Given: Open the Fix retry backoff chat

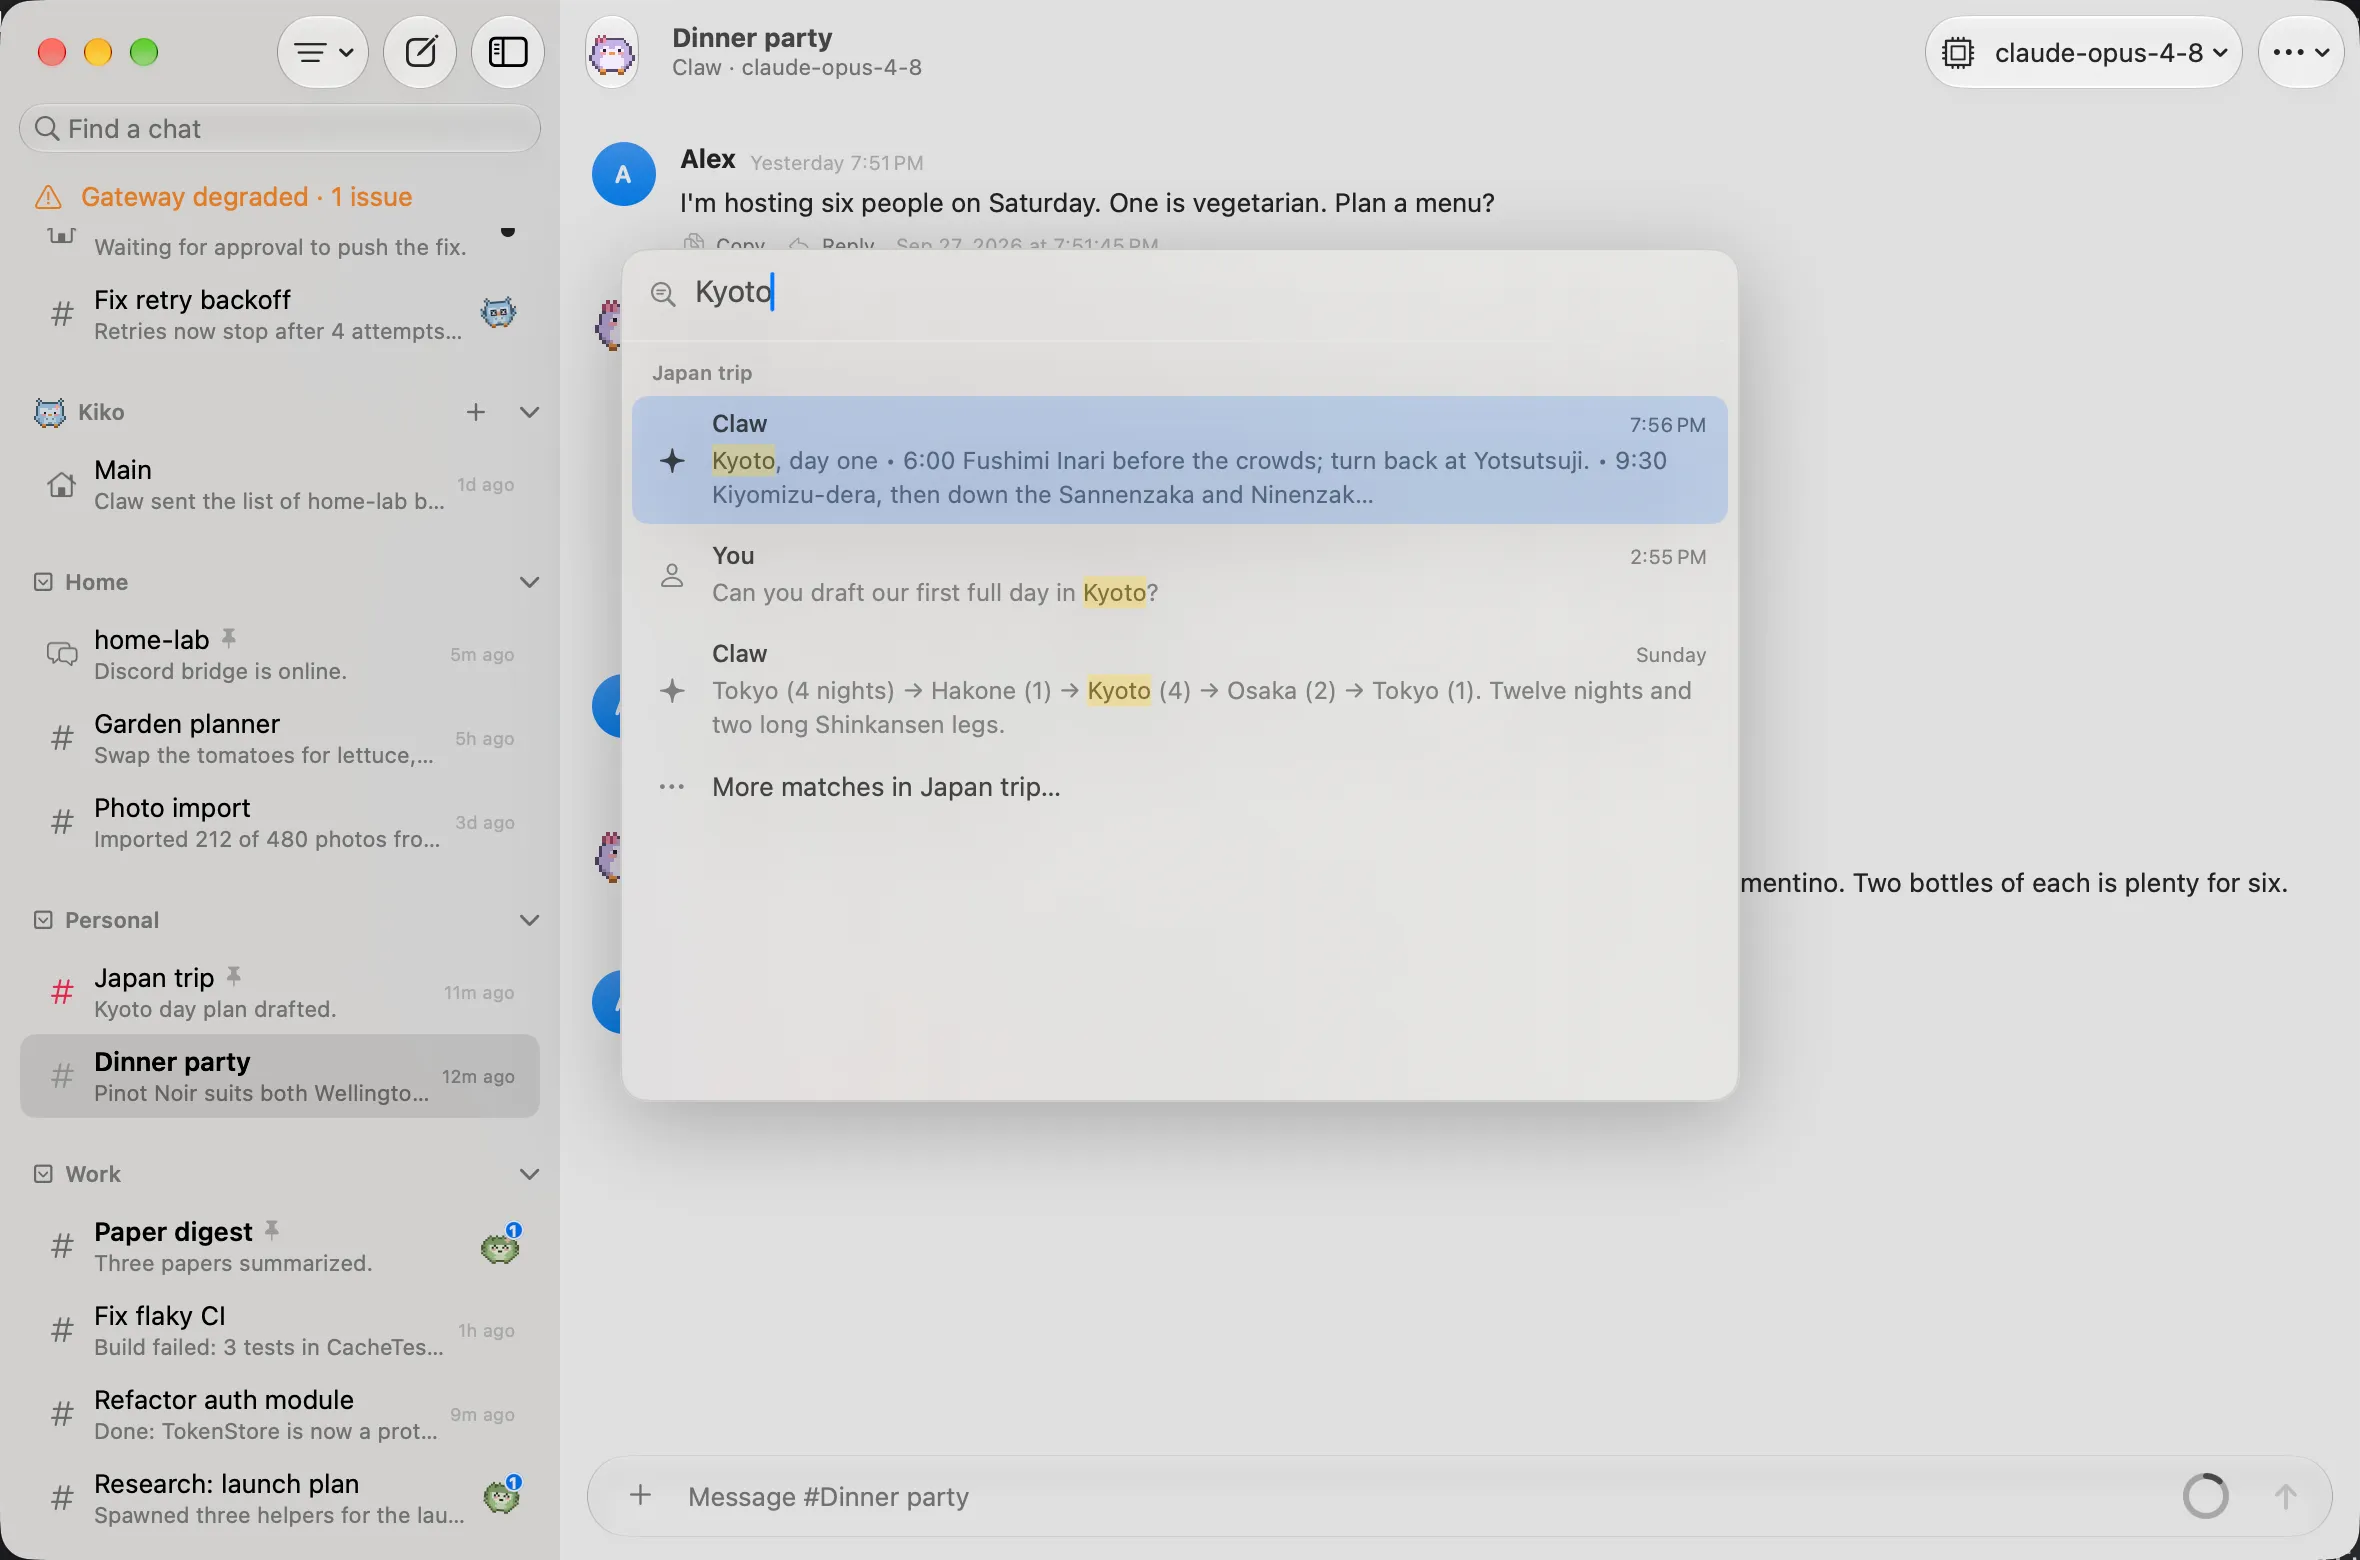Looking at the screenshot, I should coord(280,315).
